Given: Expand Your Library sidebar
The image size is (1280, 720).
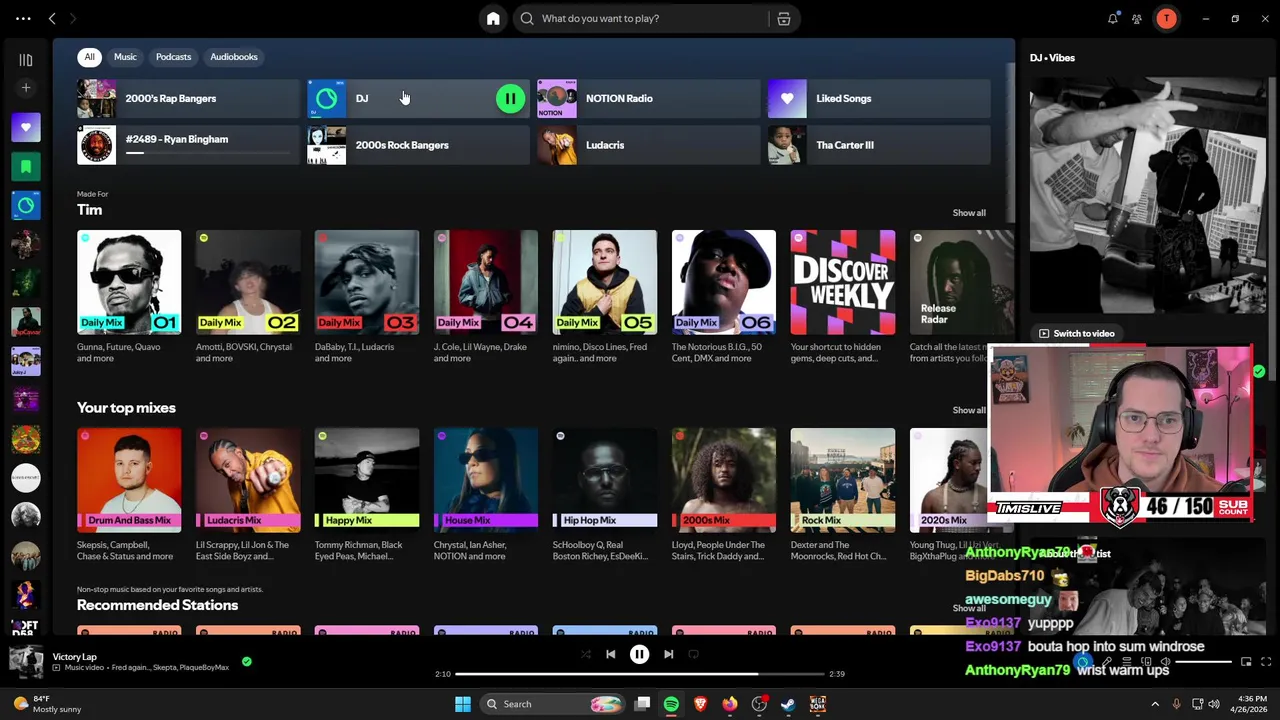Looking at the screenshot, I should 26,60.
